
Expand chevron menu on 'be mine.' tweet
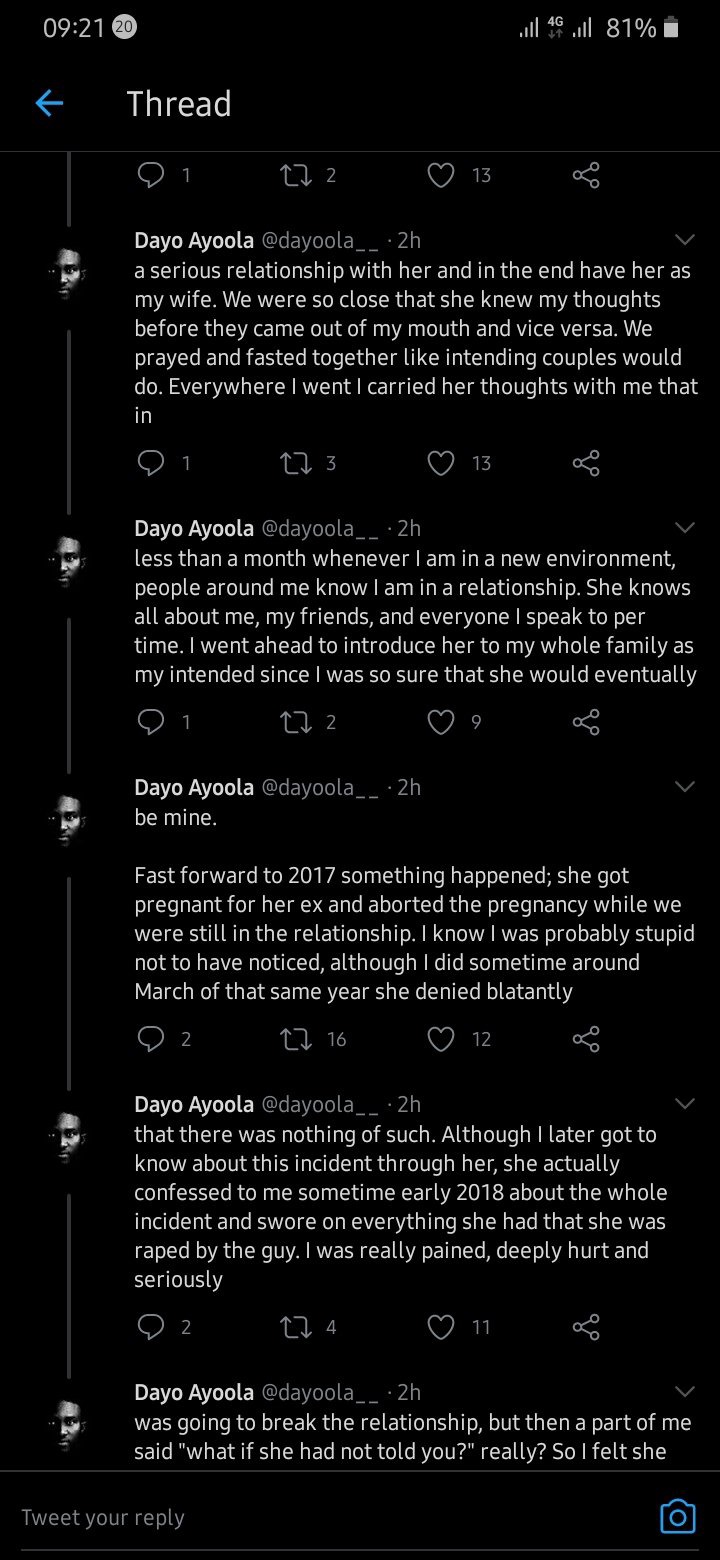tap(685, 787)
